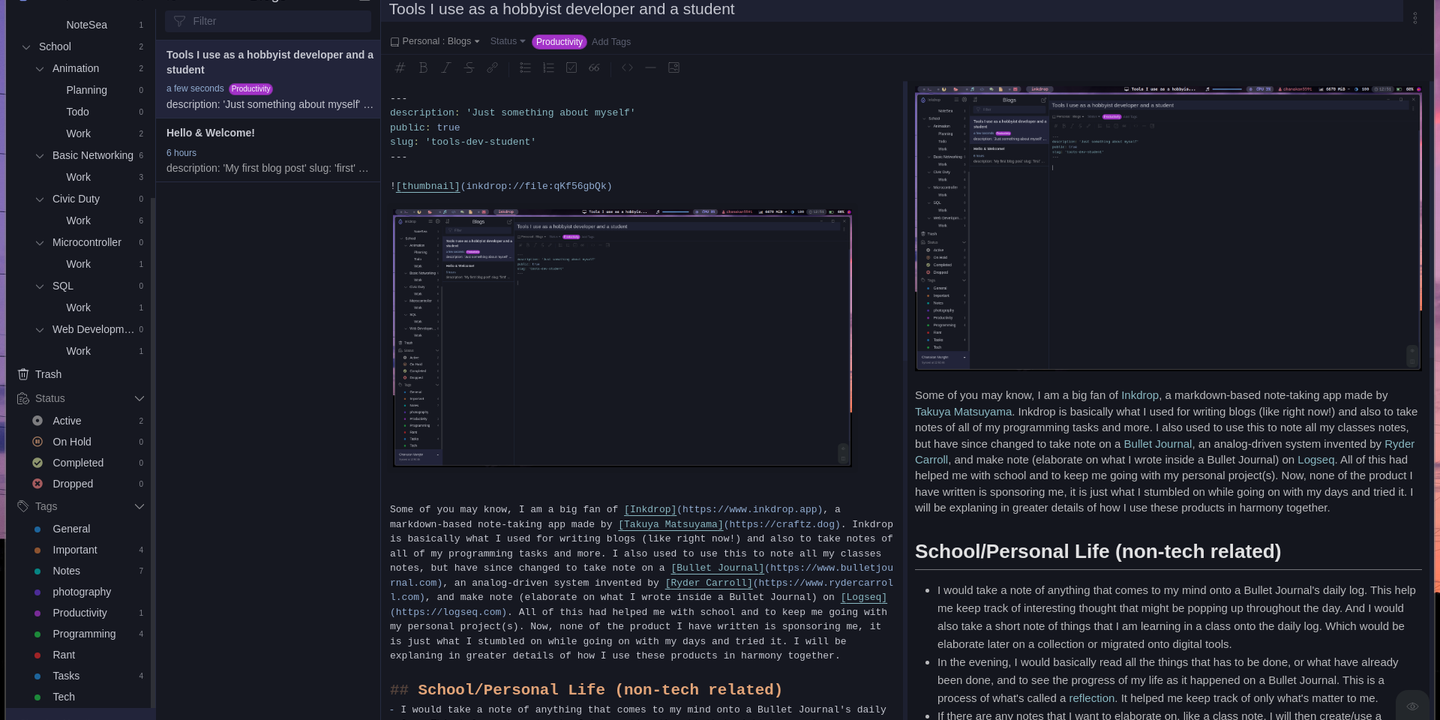Open the Personal : Blogs notebook dropdown
This screenshot has height=720, width=1440.
click(x=435, y=42)
